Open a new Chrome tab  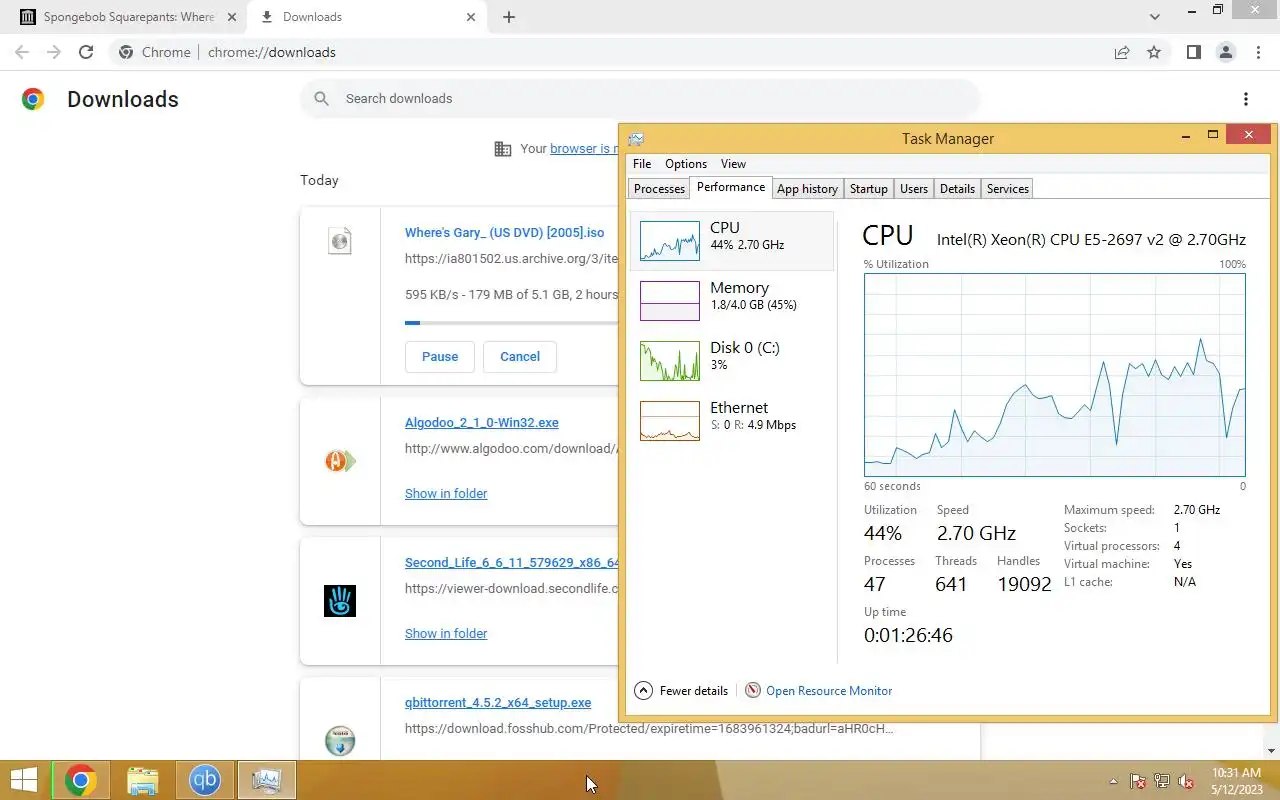[509, 17]
